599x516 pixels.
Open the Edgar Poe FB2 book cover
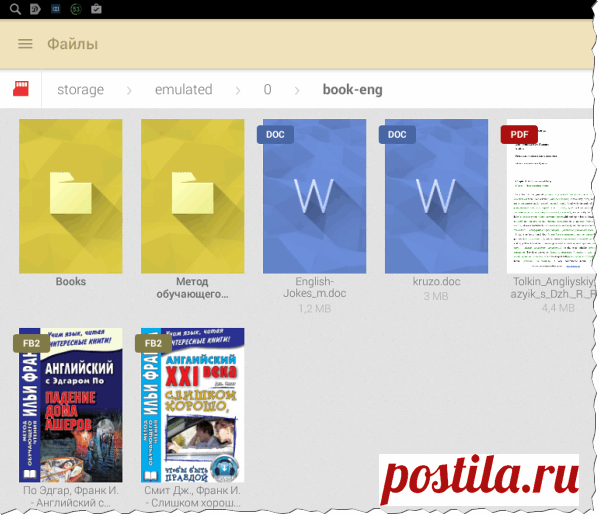point(71,405)
